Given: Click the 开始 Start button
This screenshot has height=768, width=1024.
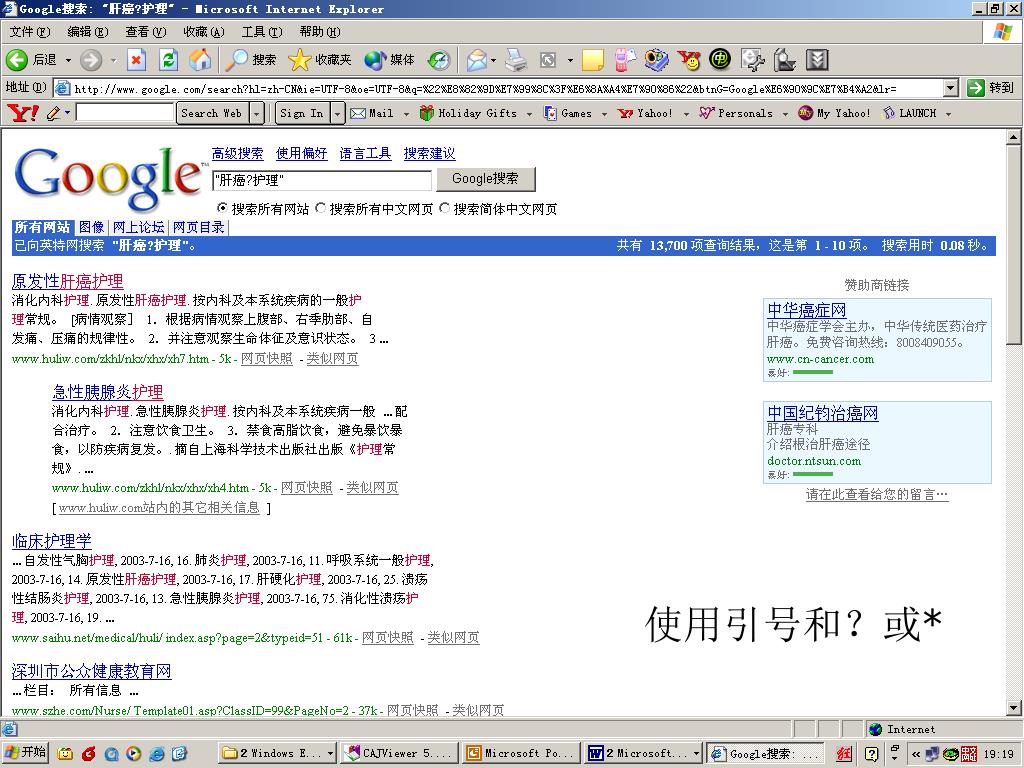Looking at the screenshot, I should point(25,753).
